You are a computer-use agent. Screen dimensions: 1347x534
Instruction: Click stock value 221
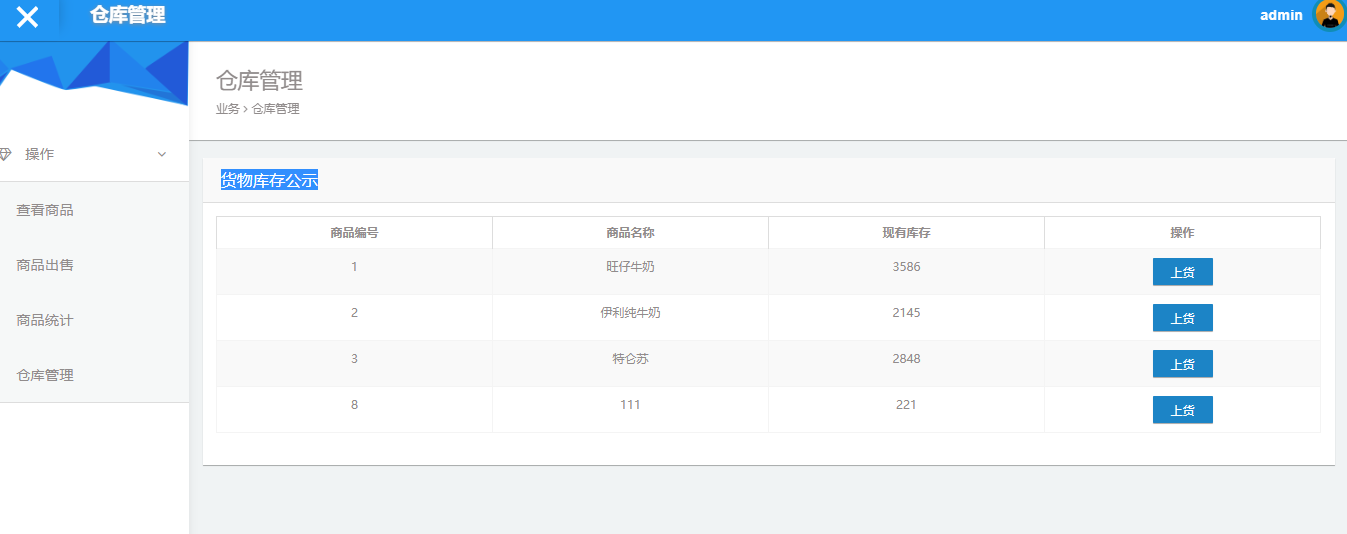(x=906, y=405)
